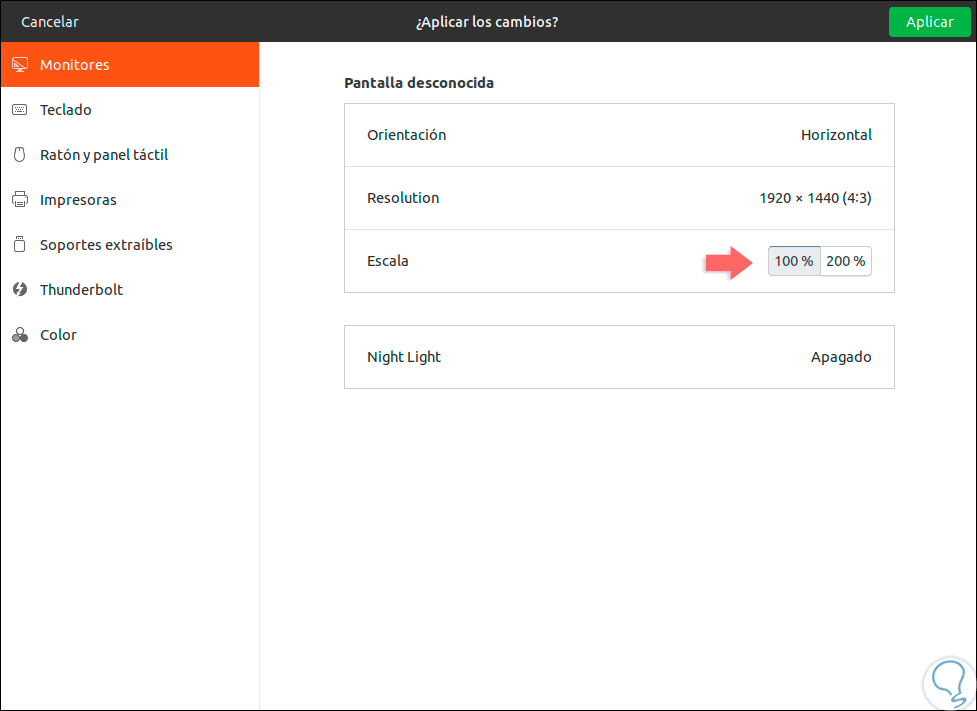
Task: Click the Night Light label
Action: pos(404,357)
